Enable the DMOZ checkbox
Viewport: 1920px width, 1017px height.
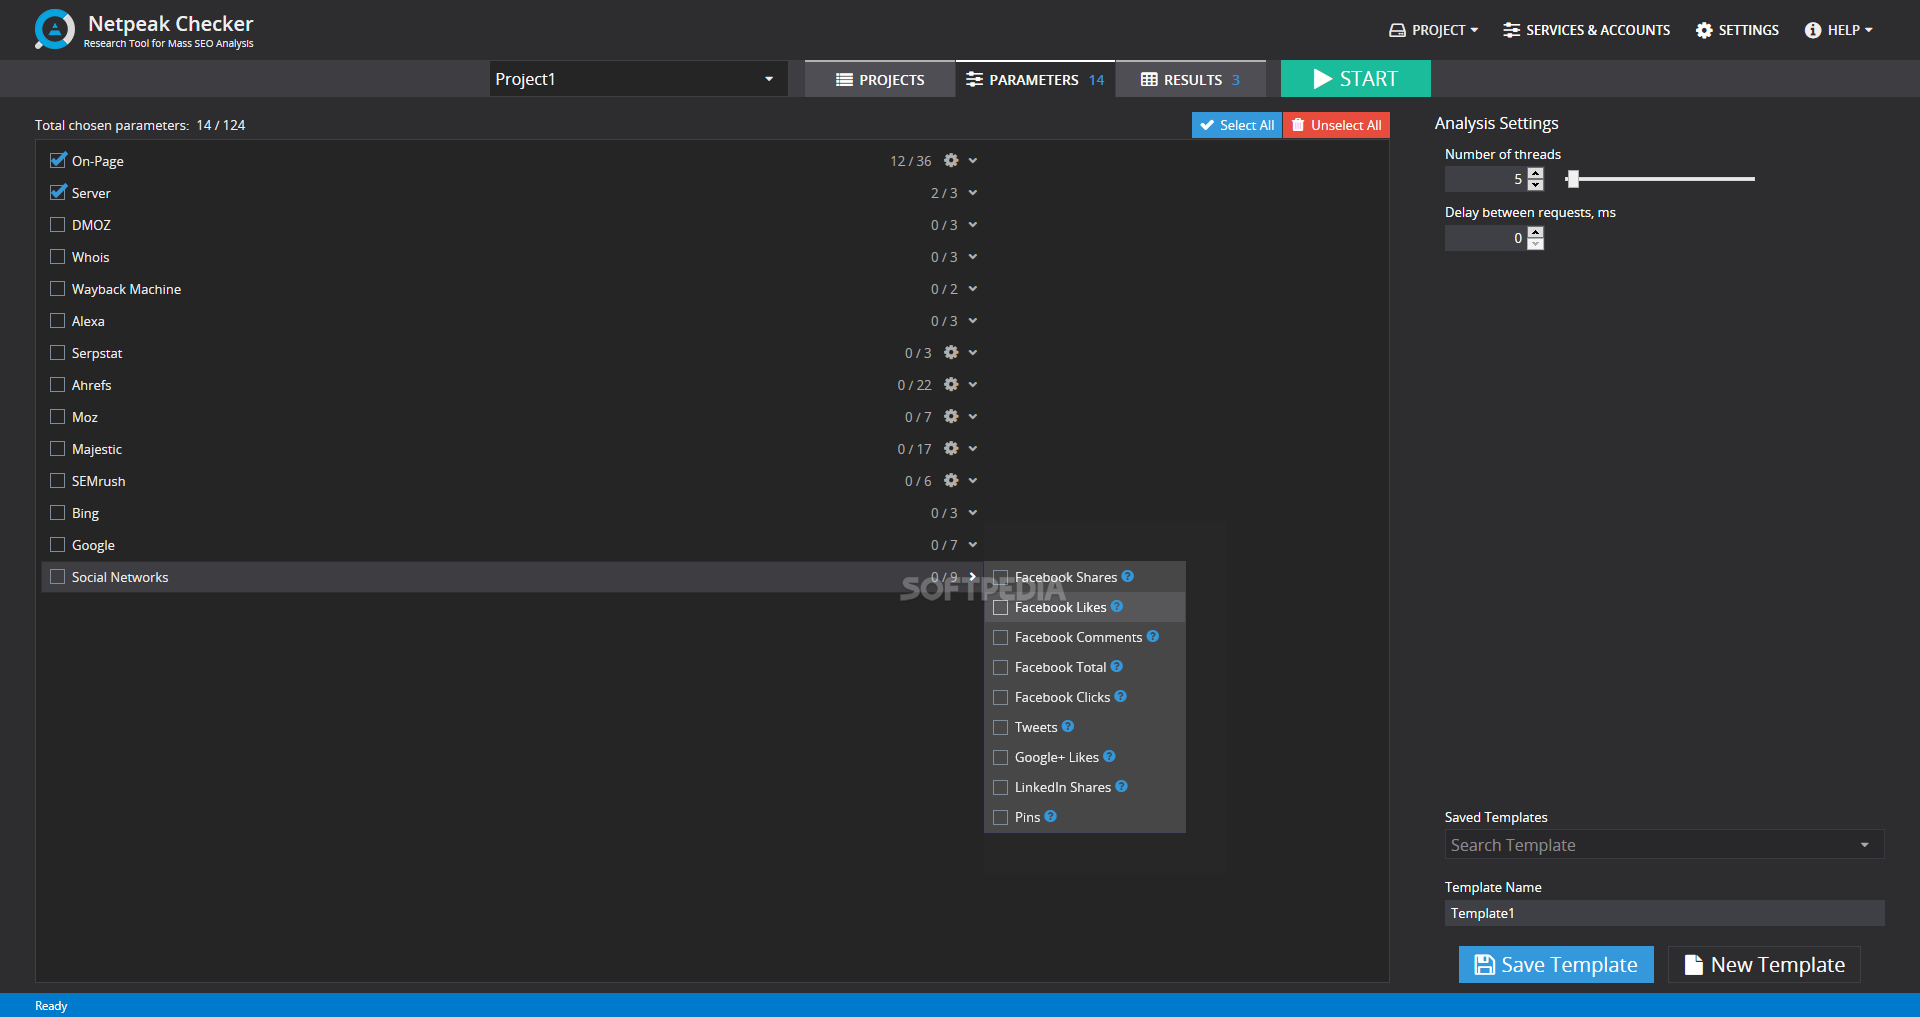(x=58, y=224)
